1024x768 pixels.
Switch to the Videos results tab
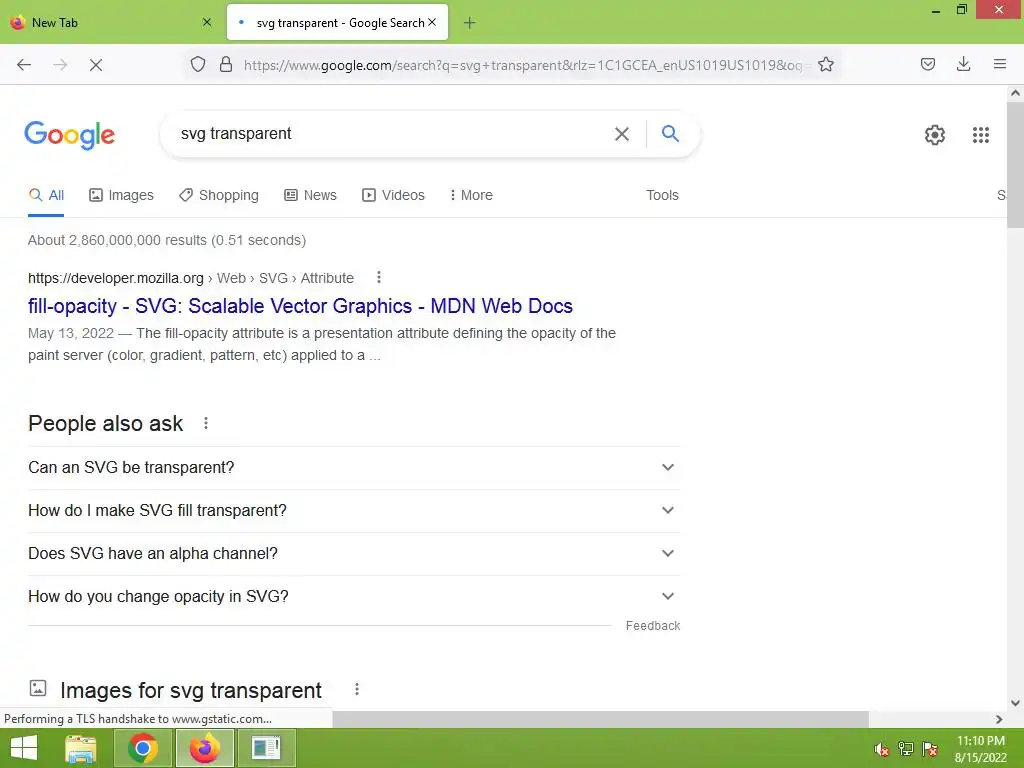[x=393, y=195]
